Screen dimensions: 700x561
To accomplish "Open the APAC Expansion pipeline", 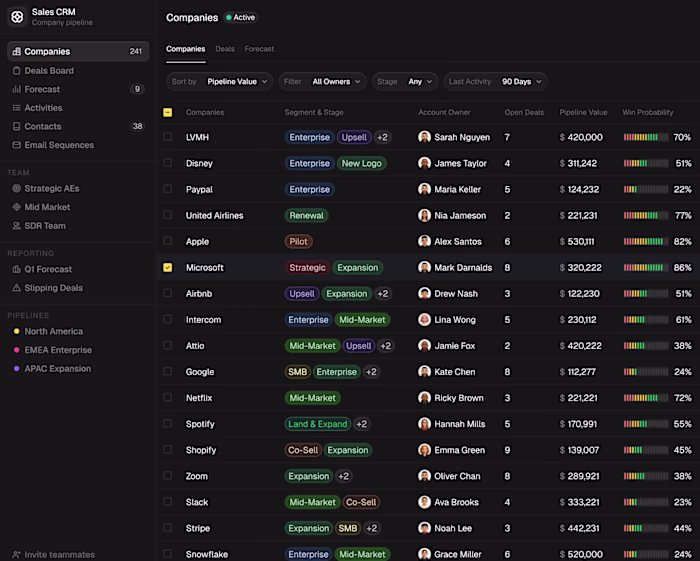I will [x=78, y=369].
